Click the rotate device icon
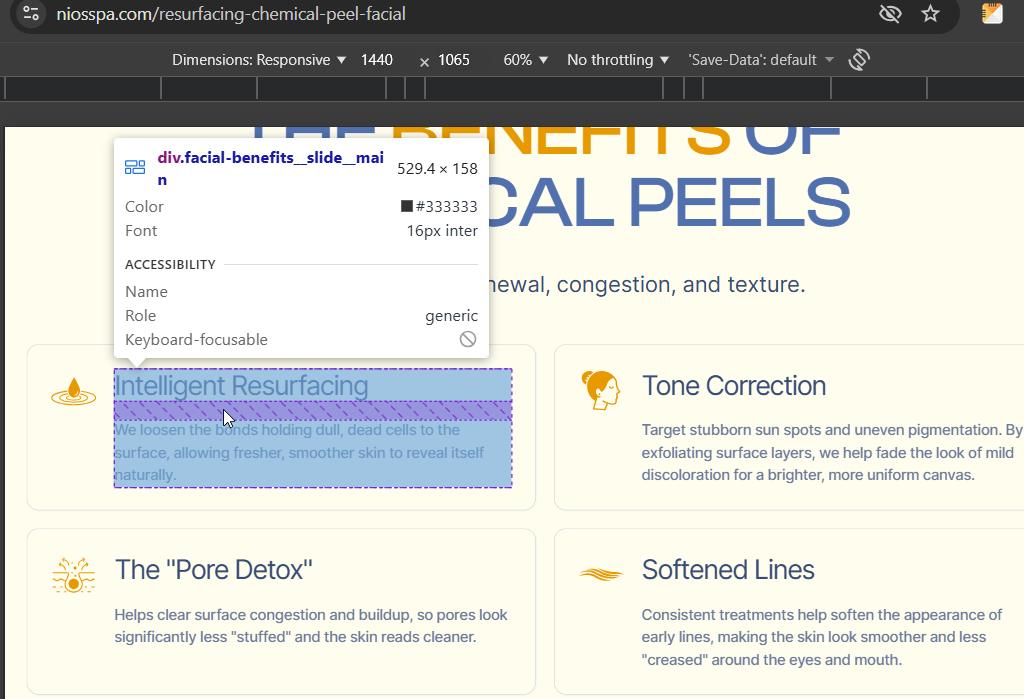The image size is (1024, 699). [x=858, y=60]
